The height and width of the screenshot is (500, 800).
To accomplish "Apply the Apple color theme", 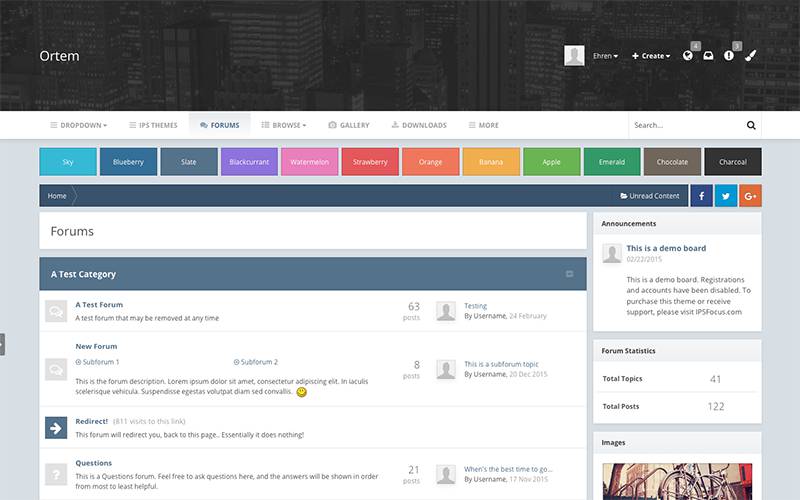I will pyautogui.click(x=552, y=162).
